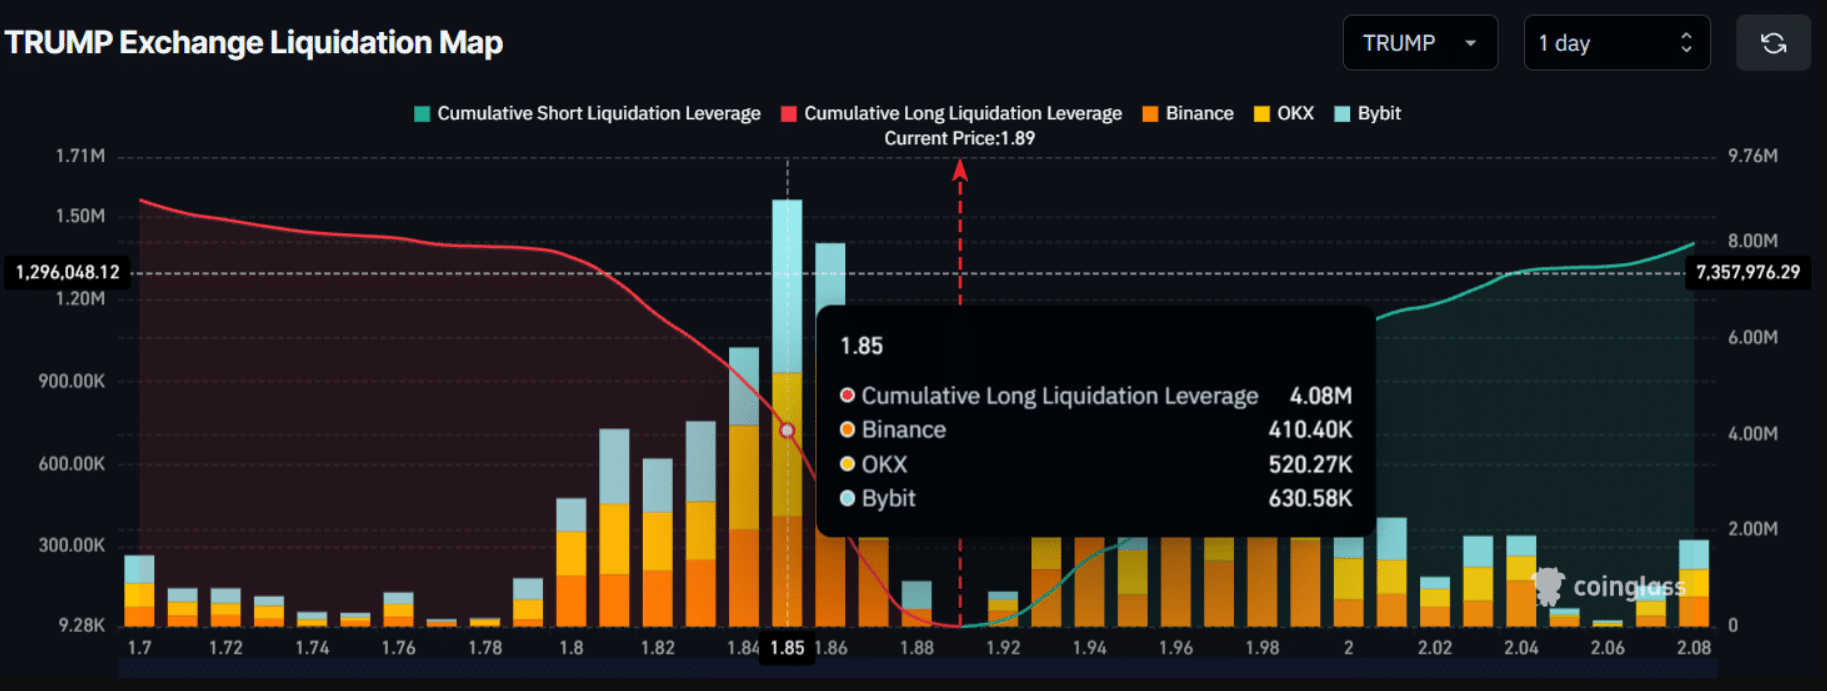Viewport: 1827px width, 691px height.
Task: Click the OKX 520.27K tooltip row
Action: (1096, 464)
